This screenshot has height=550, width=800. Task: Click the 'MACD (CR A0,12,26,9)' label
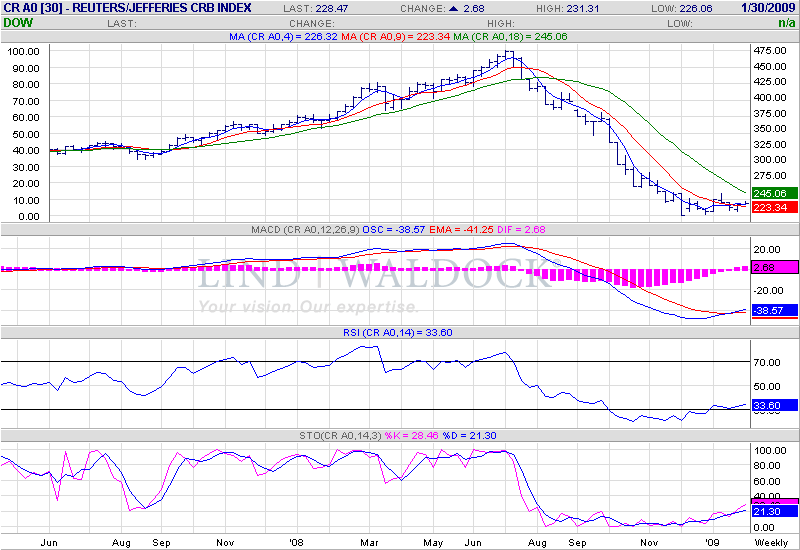[305, 230]
